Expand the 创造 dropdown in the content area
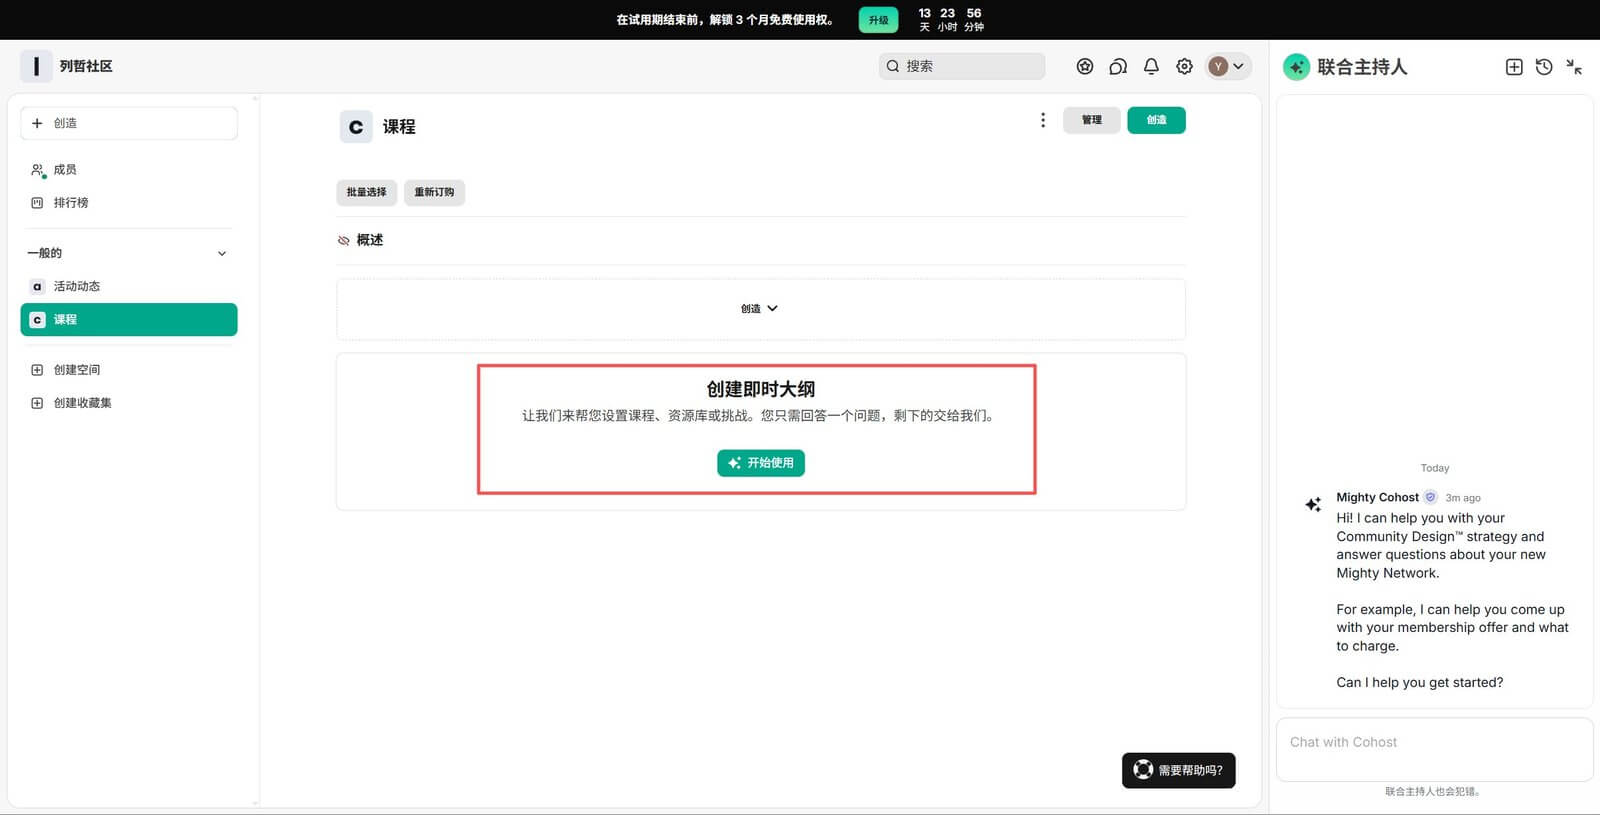 760,309
